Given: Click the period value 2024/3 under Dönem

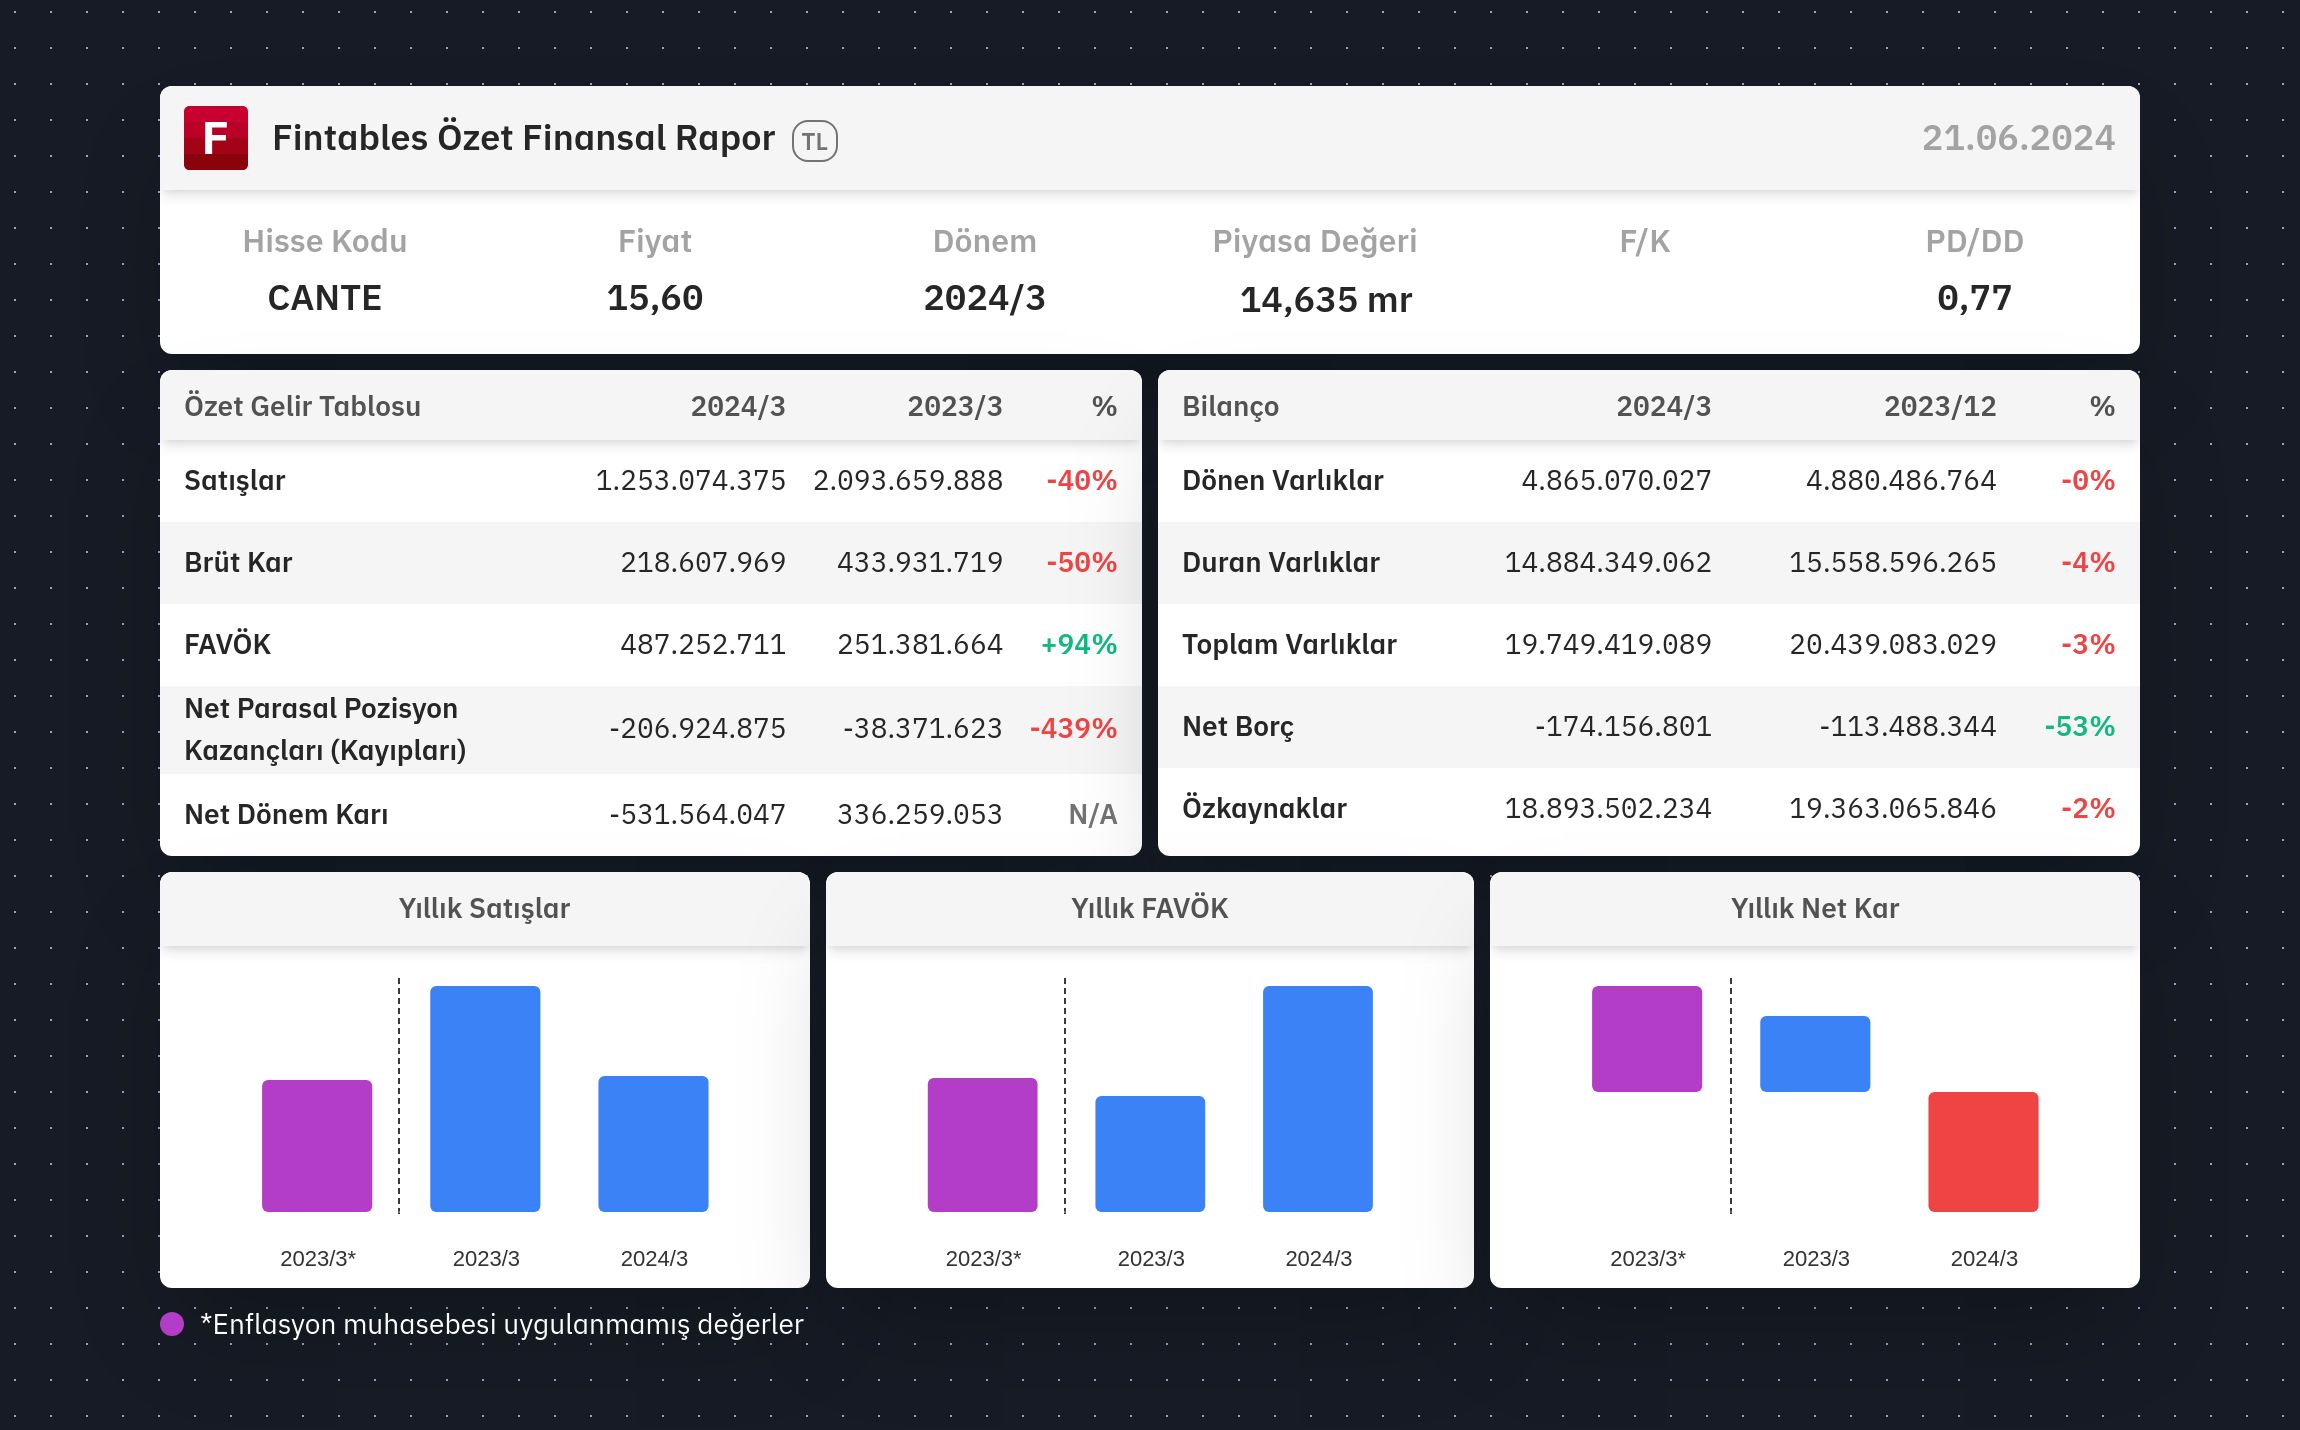Looking at the screenshot, I should pyautogui.click(x=985, y=298).
